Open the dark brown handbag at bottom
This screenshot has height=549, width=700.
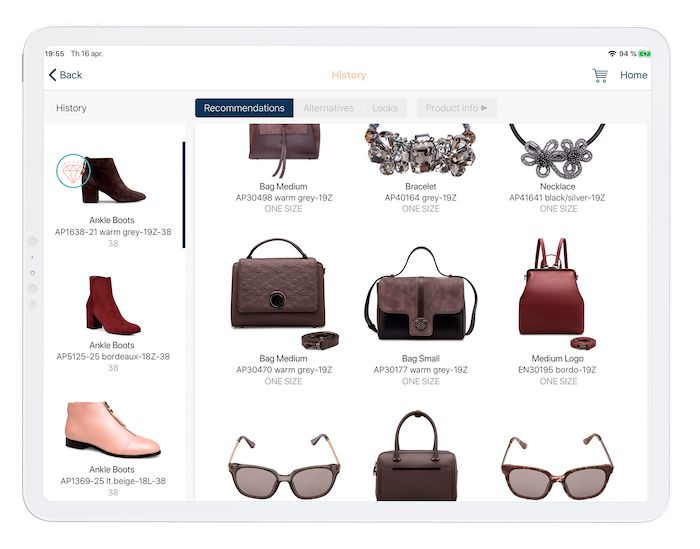(x=416, y=455)
